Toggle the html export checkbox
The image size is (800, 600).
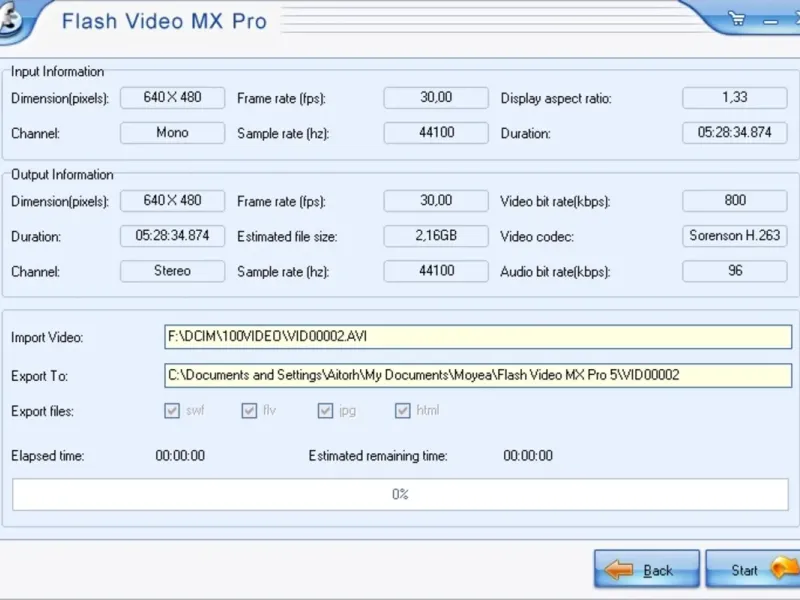coord(403,411)
